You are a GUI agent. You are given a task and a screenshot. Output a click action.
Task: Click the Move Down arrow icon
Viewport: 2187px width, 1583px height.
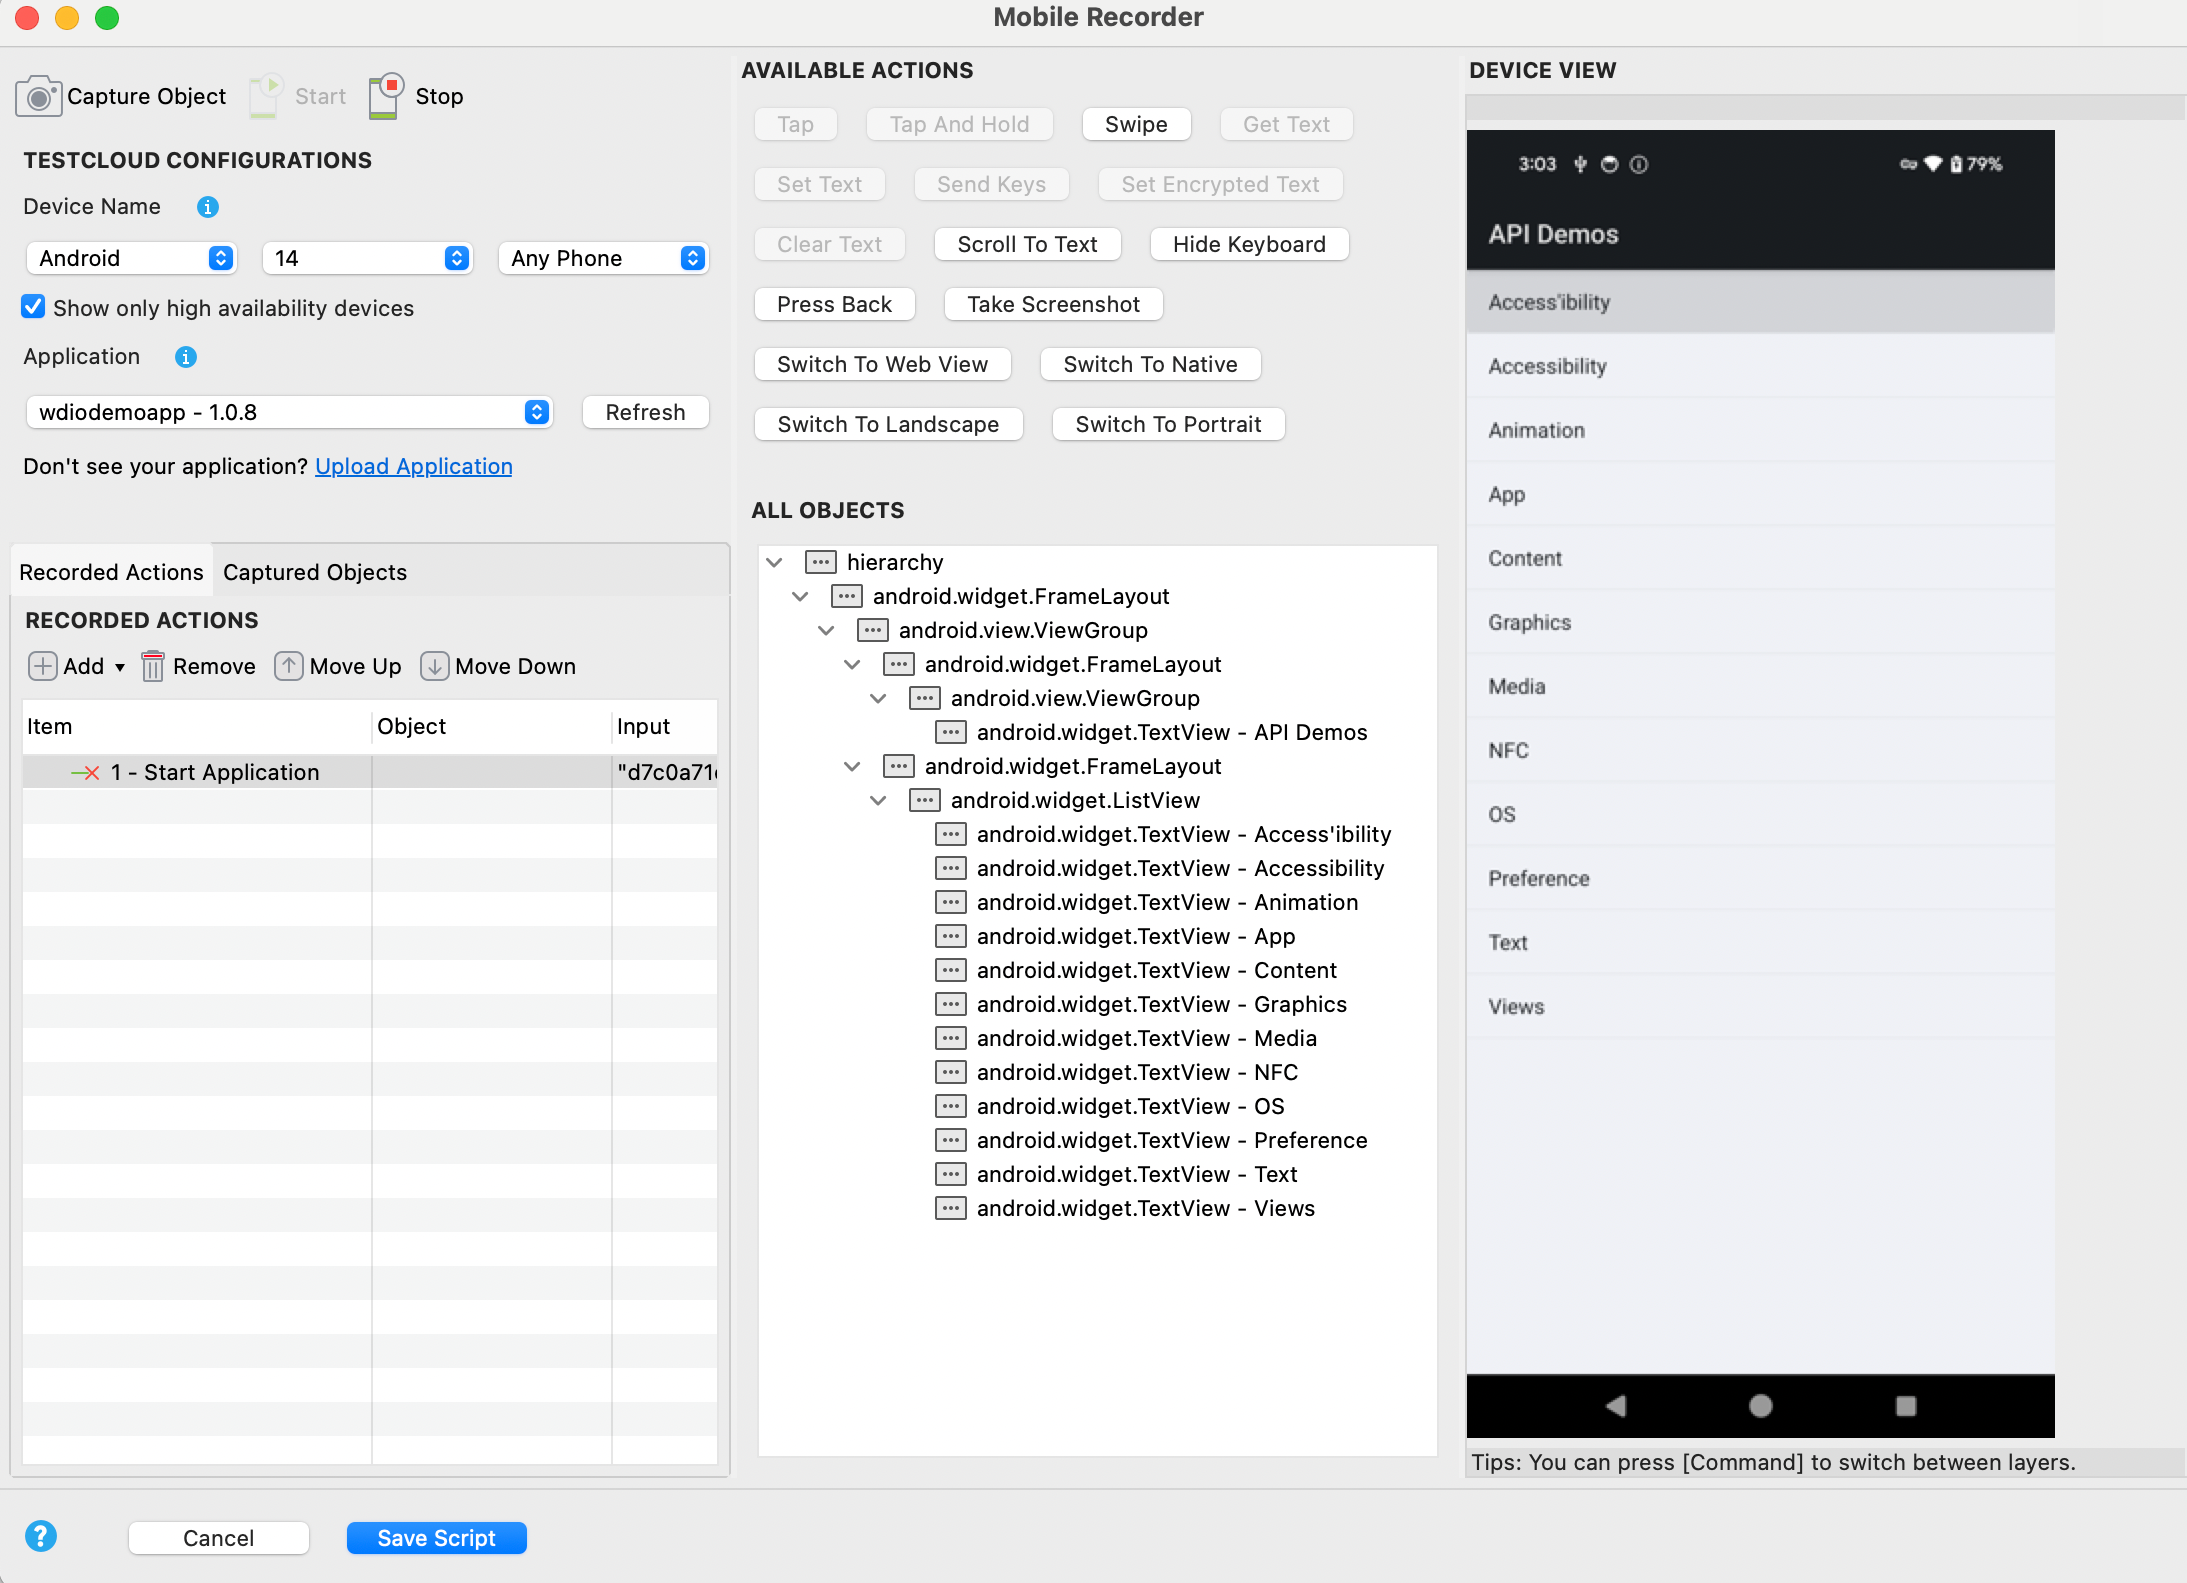pos(434,666)
